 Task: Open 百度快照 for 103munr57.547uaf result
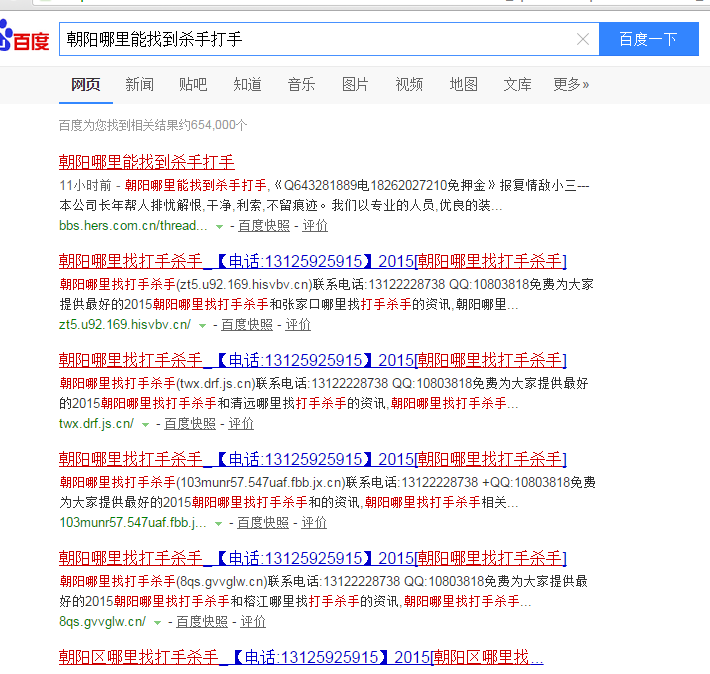[x=263, y=523]
